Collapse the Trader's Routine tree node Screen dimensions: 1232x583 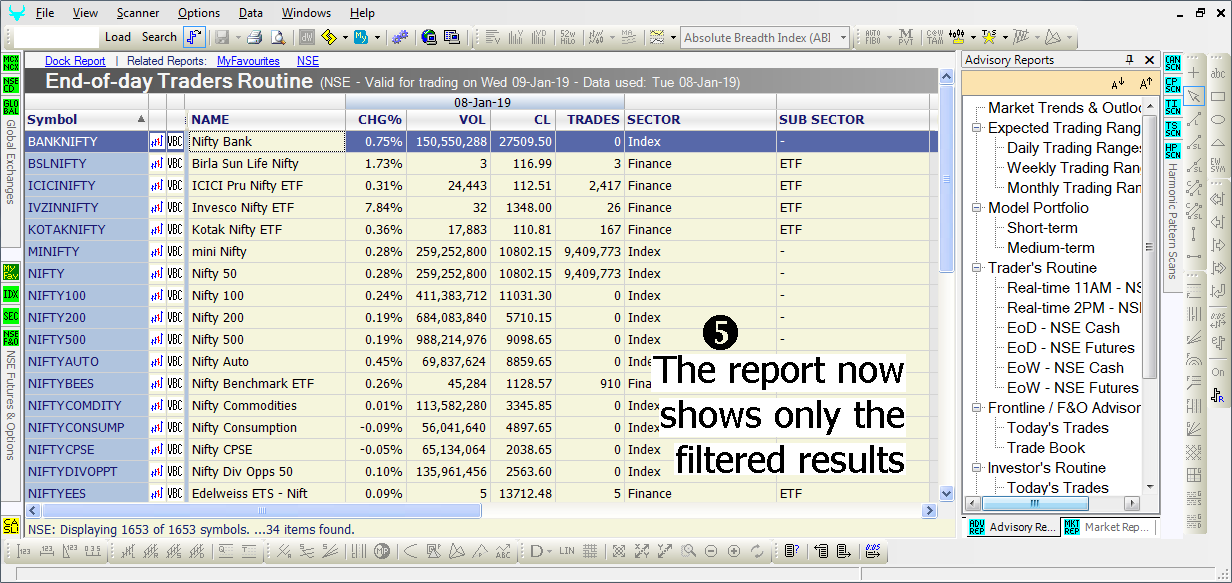(977, 268)
